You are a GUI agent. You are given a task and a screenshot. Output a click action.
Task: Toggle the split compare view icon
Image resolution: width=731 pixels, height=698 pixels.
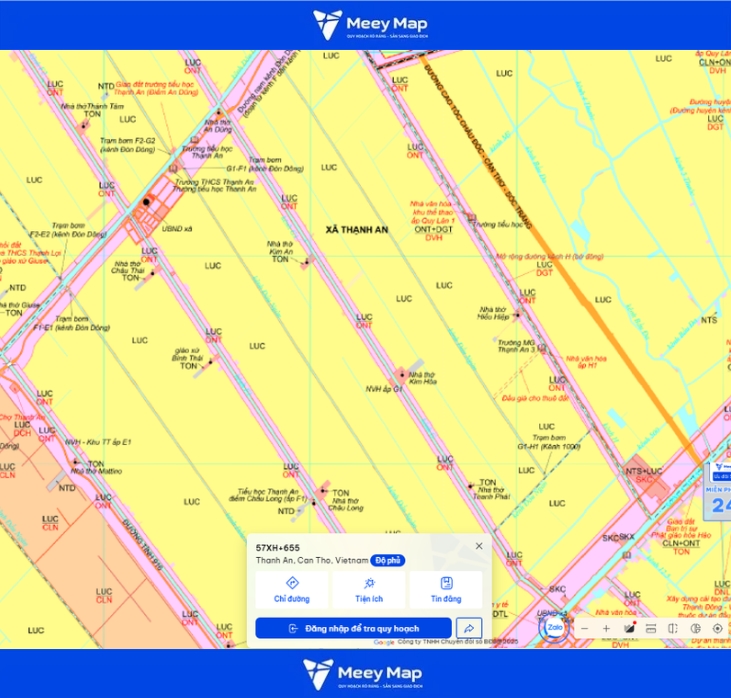point(673,629)
